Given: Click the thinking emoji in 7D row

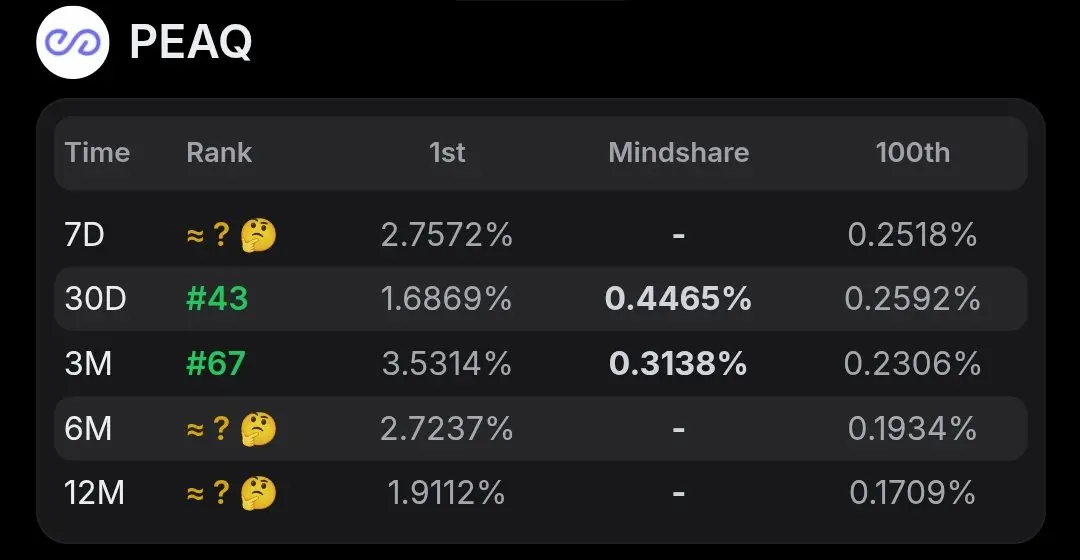Looking at the screenshot, I should tap(258, 236).
